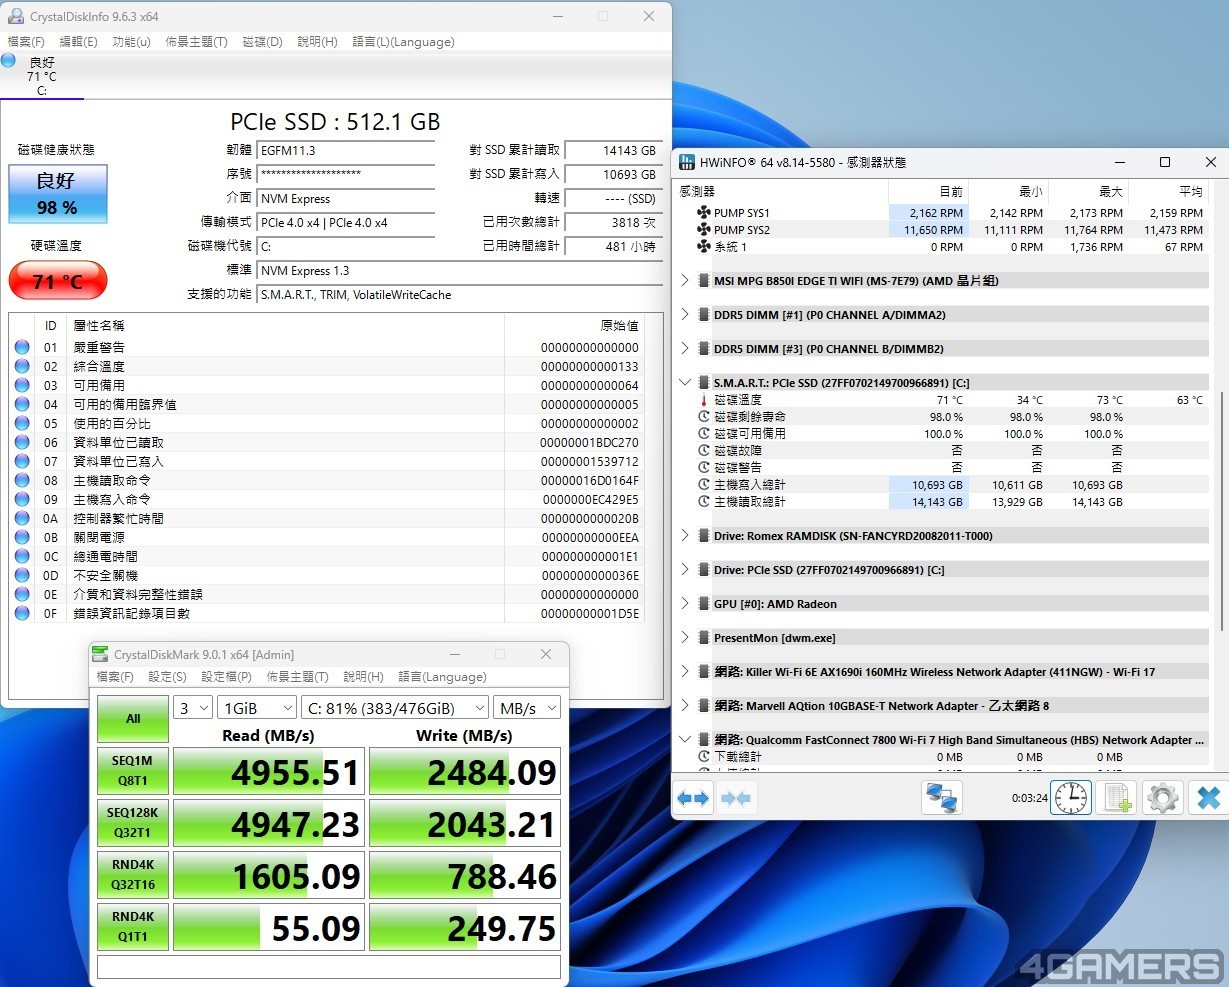The image size is (1229, 987).
Task: Open test size dropdown showing 1GiB
Action: pos(257,708)
